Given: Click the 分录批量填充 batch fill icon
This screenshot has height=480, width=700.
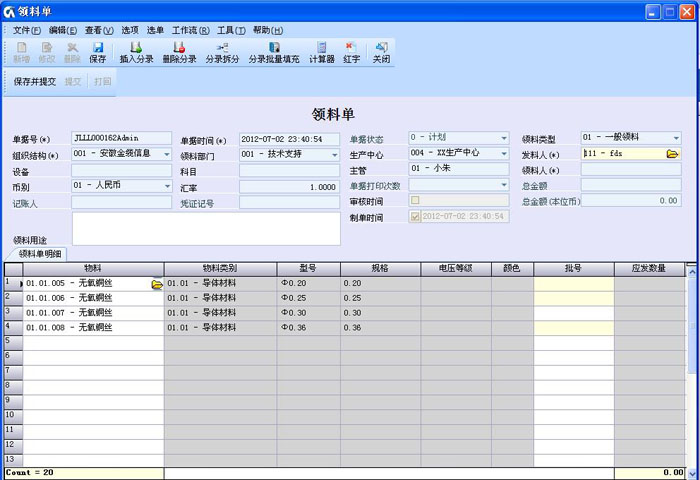Looking at the screenshot, I should click(273, 52).
